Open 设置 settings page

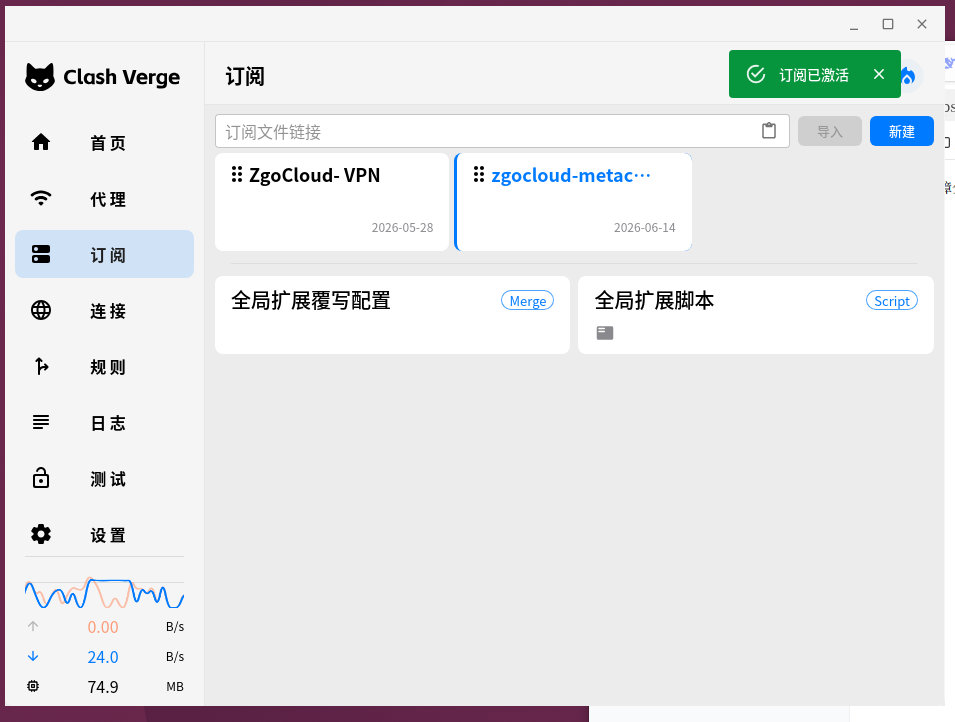[x=104, y=534]
